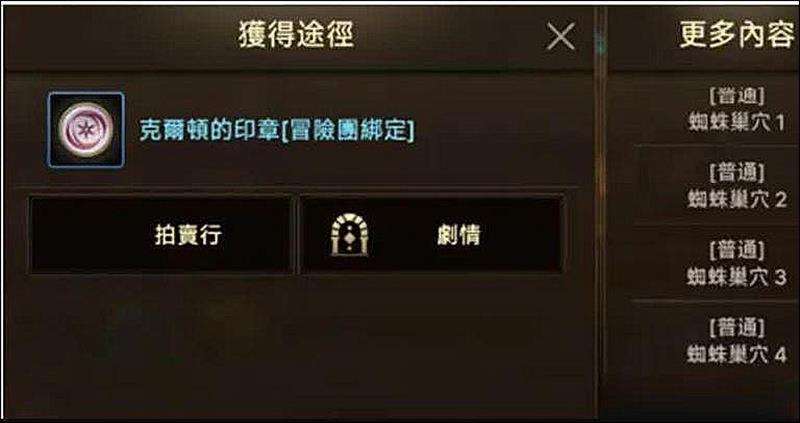Open the 劇情 acquisition route

(x=433, y=235)
